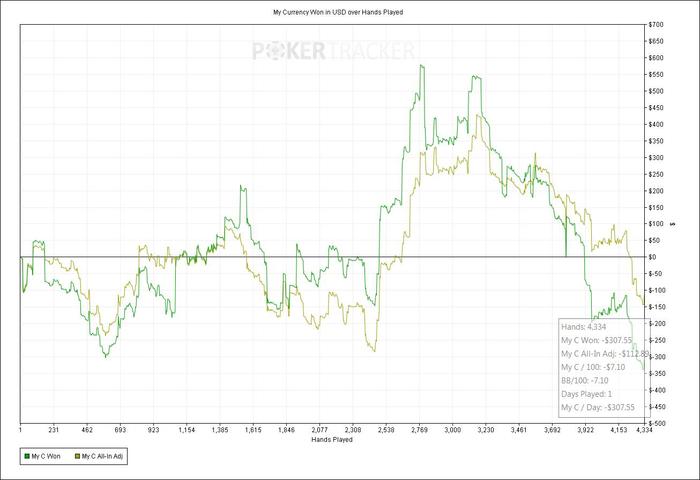Click 'My C / 100: -$7.10' stat line
Screen dimensions: 700x480
click(593, 367)
